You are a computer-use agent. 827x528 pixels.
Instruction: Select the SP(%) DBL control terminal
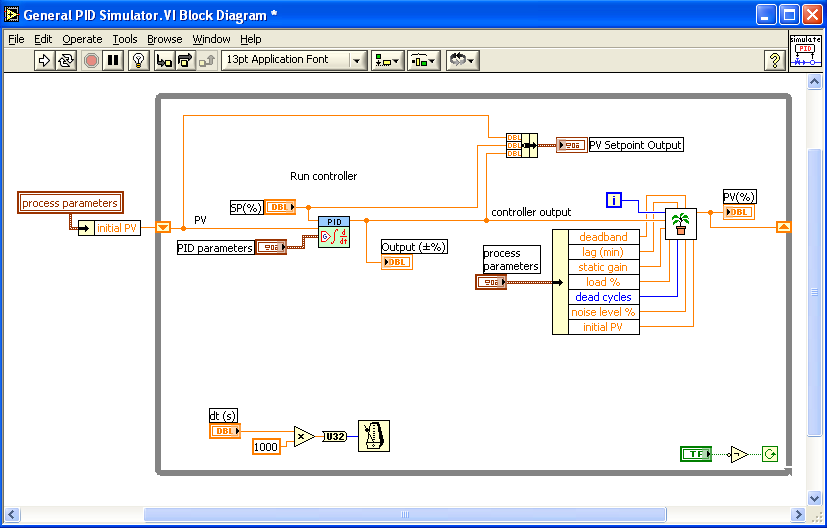pyautogui.click(x=280, y=207)
